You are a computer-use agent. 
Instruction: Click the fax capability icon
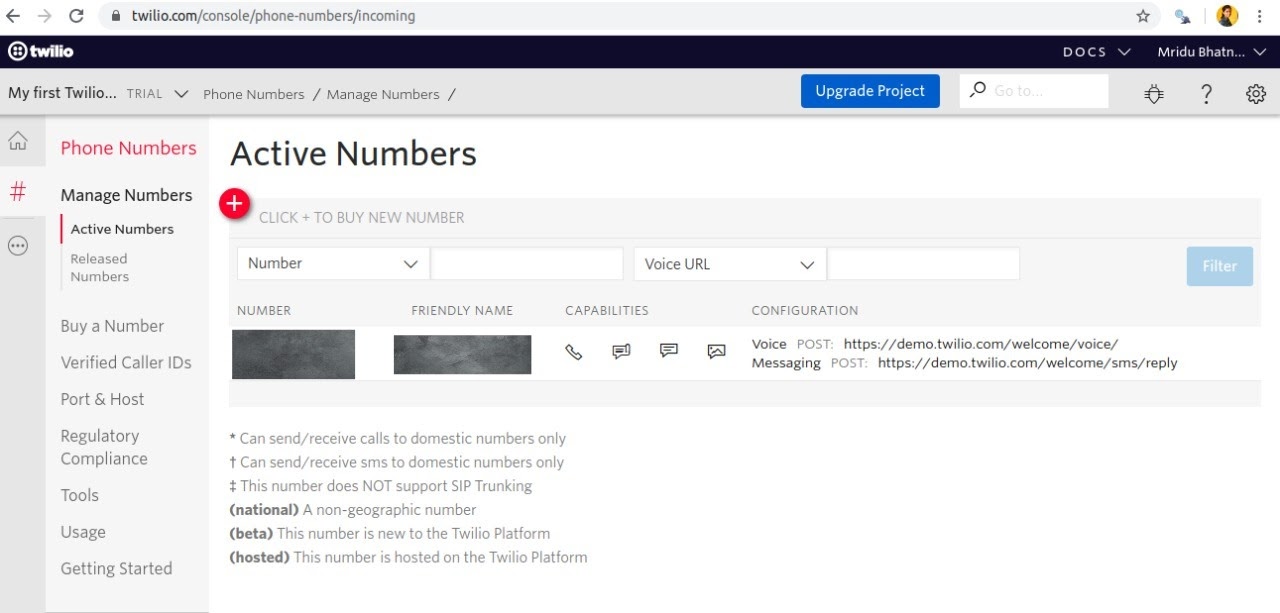pyautogui.click(x=621, y=352)
